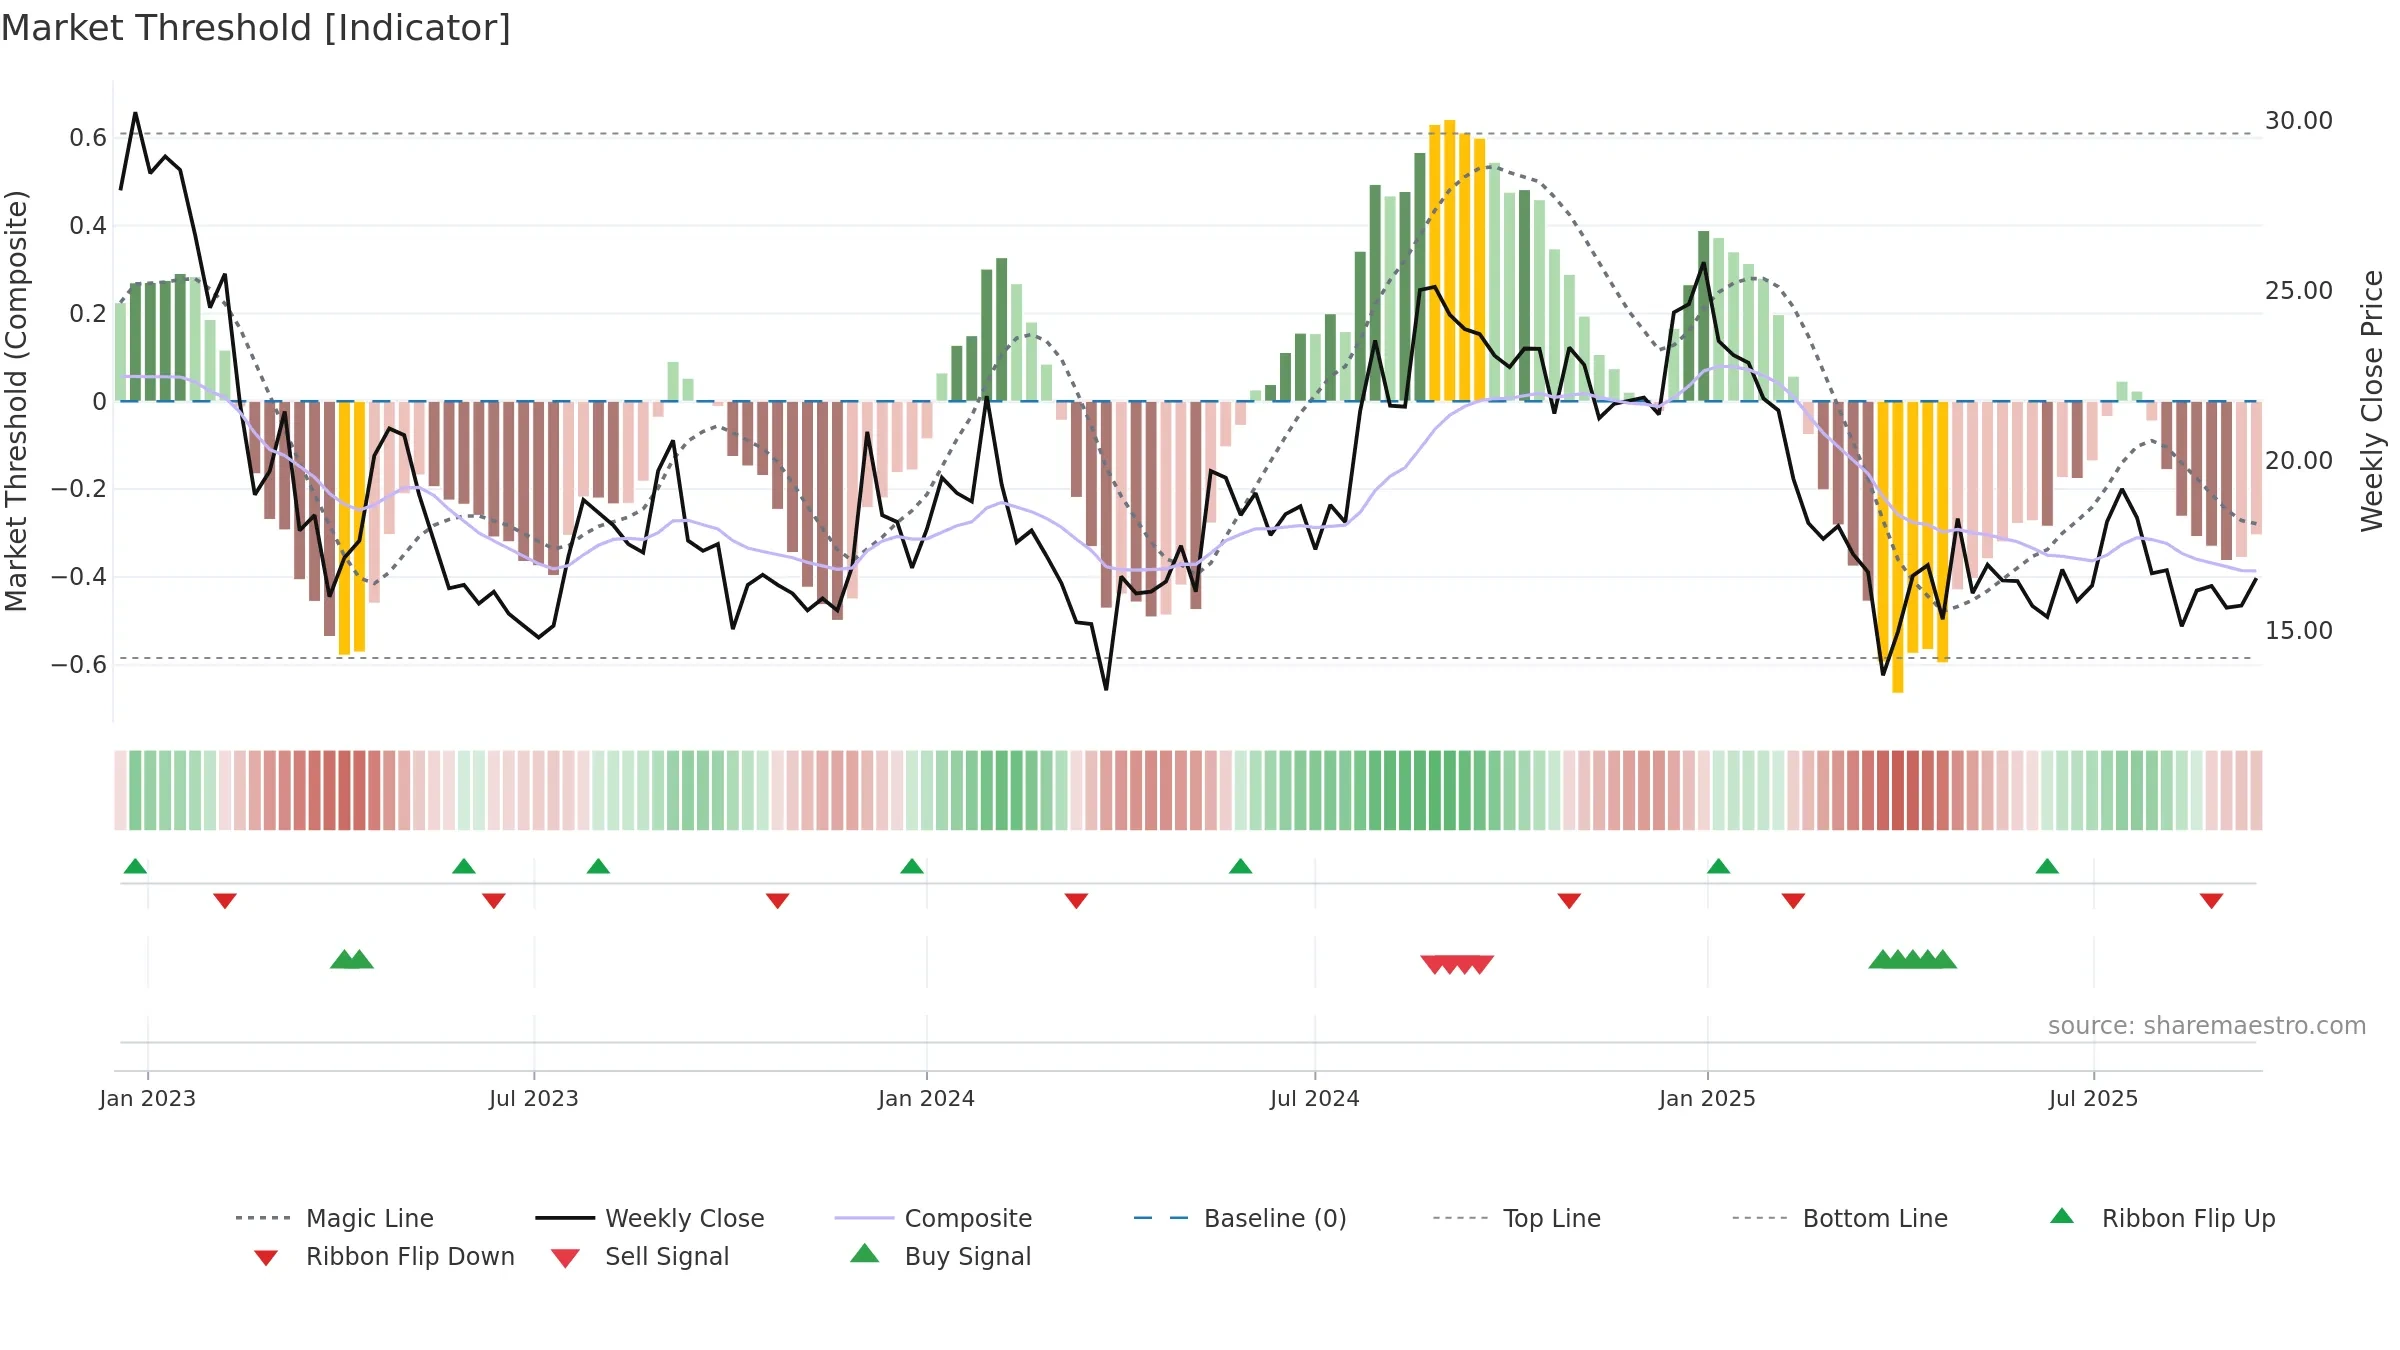Select the Ribbon Flip Up marker just before Jul 2025

[2047, 866]
